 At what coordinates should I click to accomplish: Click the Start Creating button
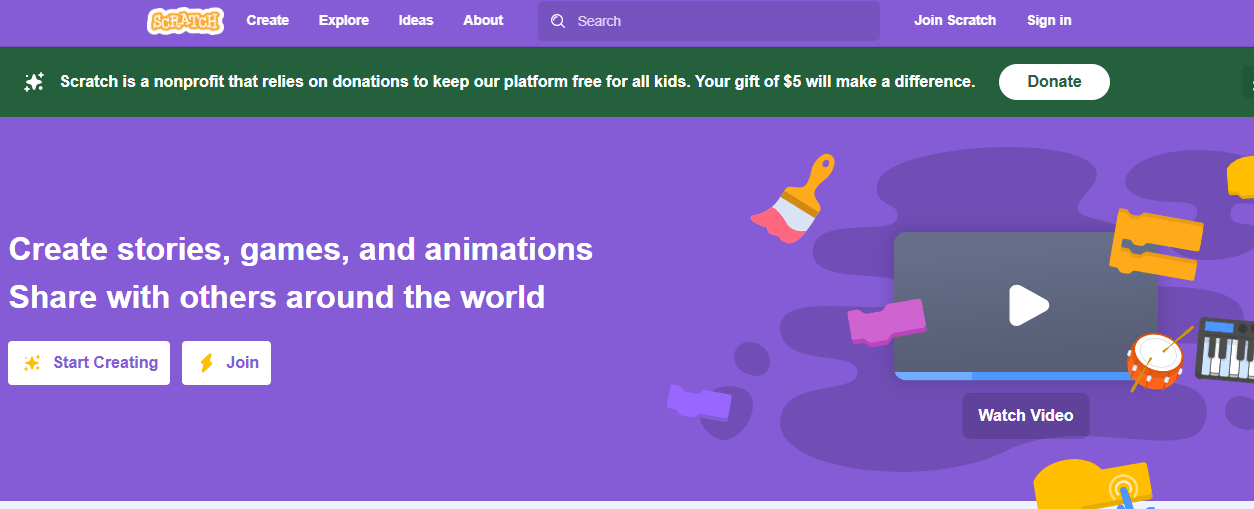(x=89, y=363)
